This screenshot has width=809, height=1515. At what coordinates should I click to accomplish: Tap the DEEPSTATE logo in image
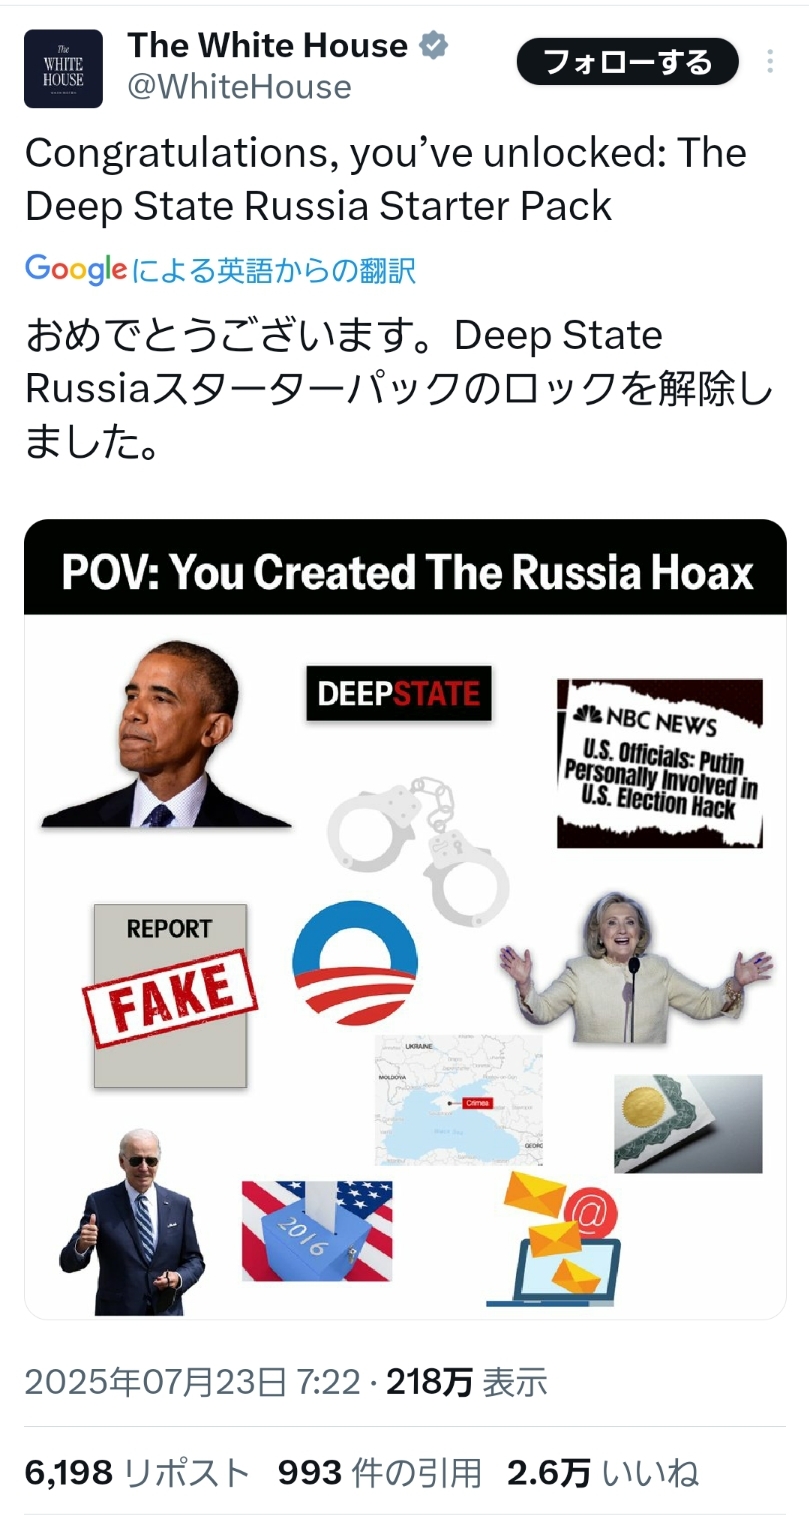pos(399,693)
